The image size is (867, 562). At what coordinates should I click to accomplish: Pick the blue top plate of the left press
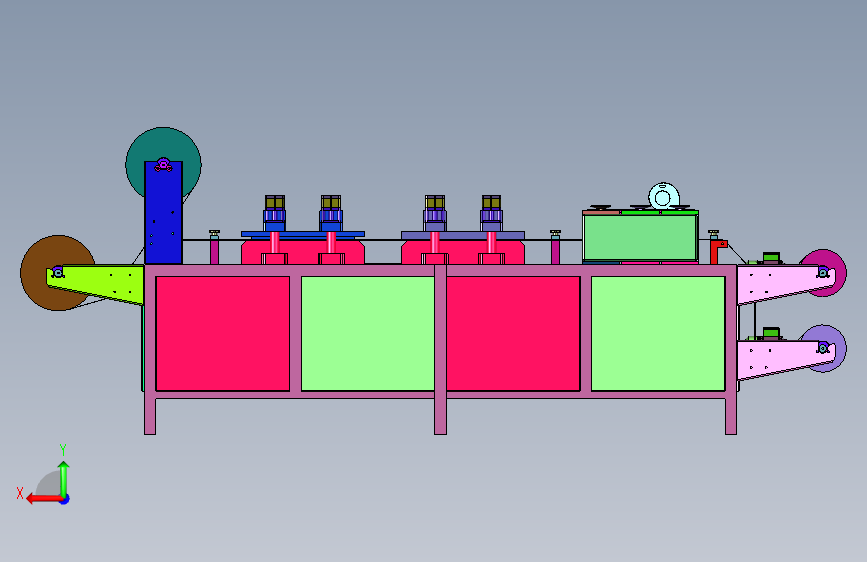click(303, 234)
